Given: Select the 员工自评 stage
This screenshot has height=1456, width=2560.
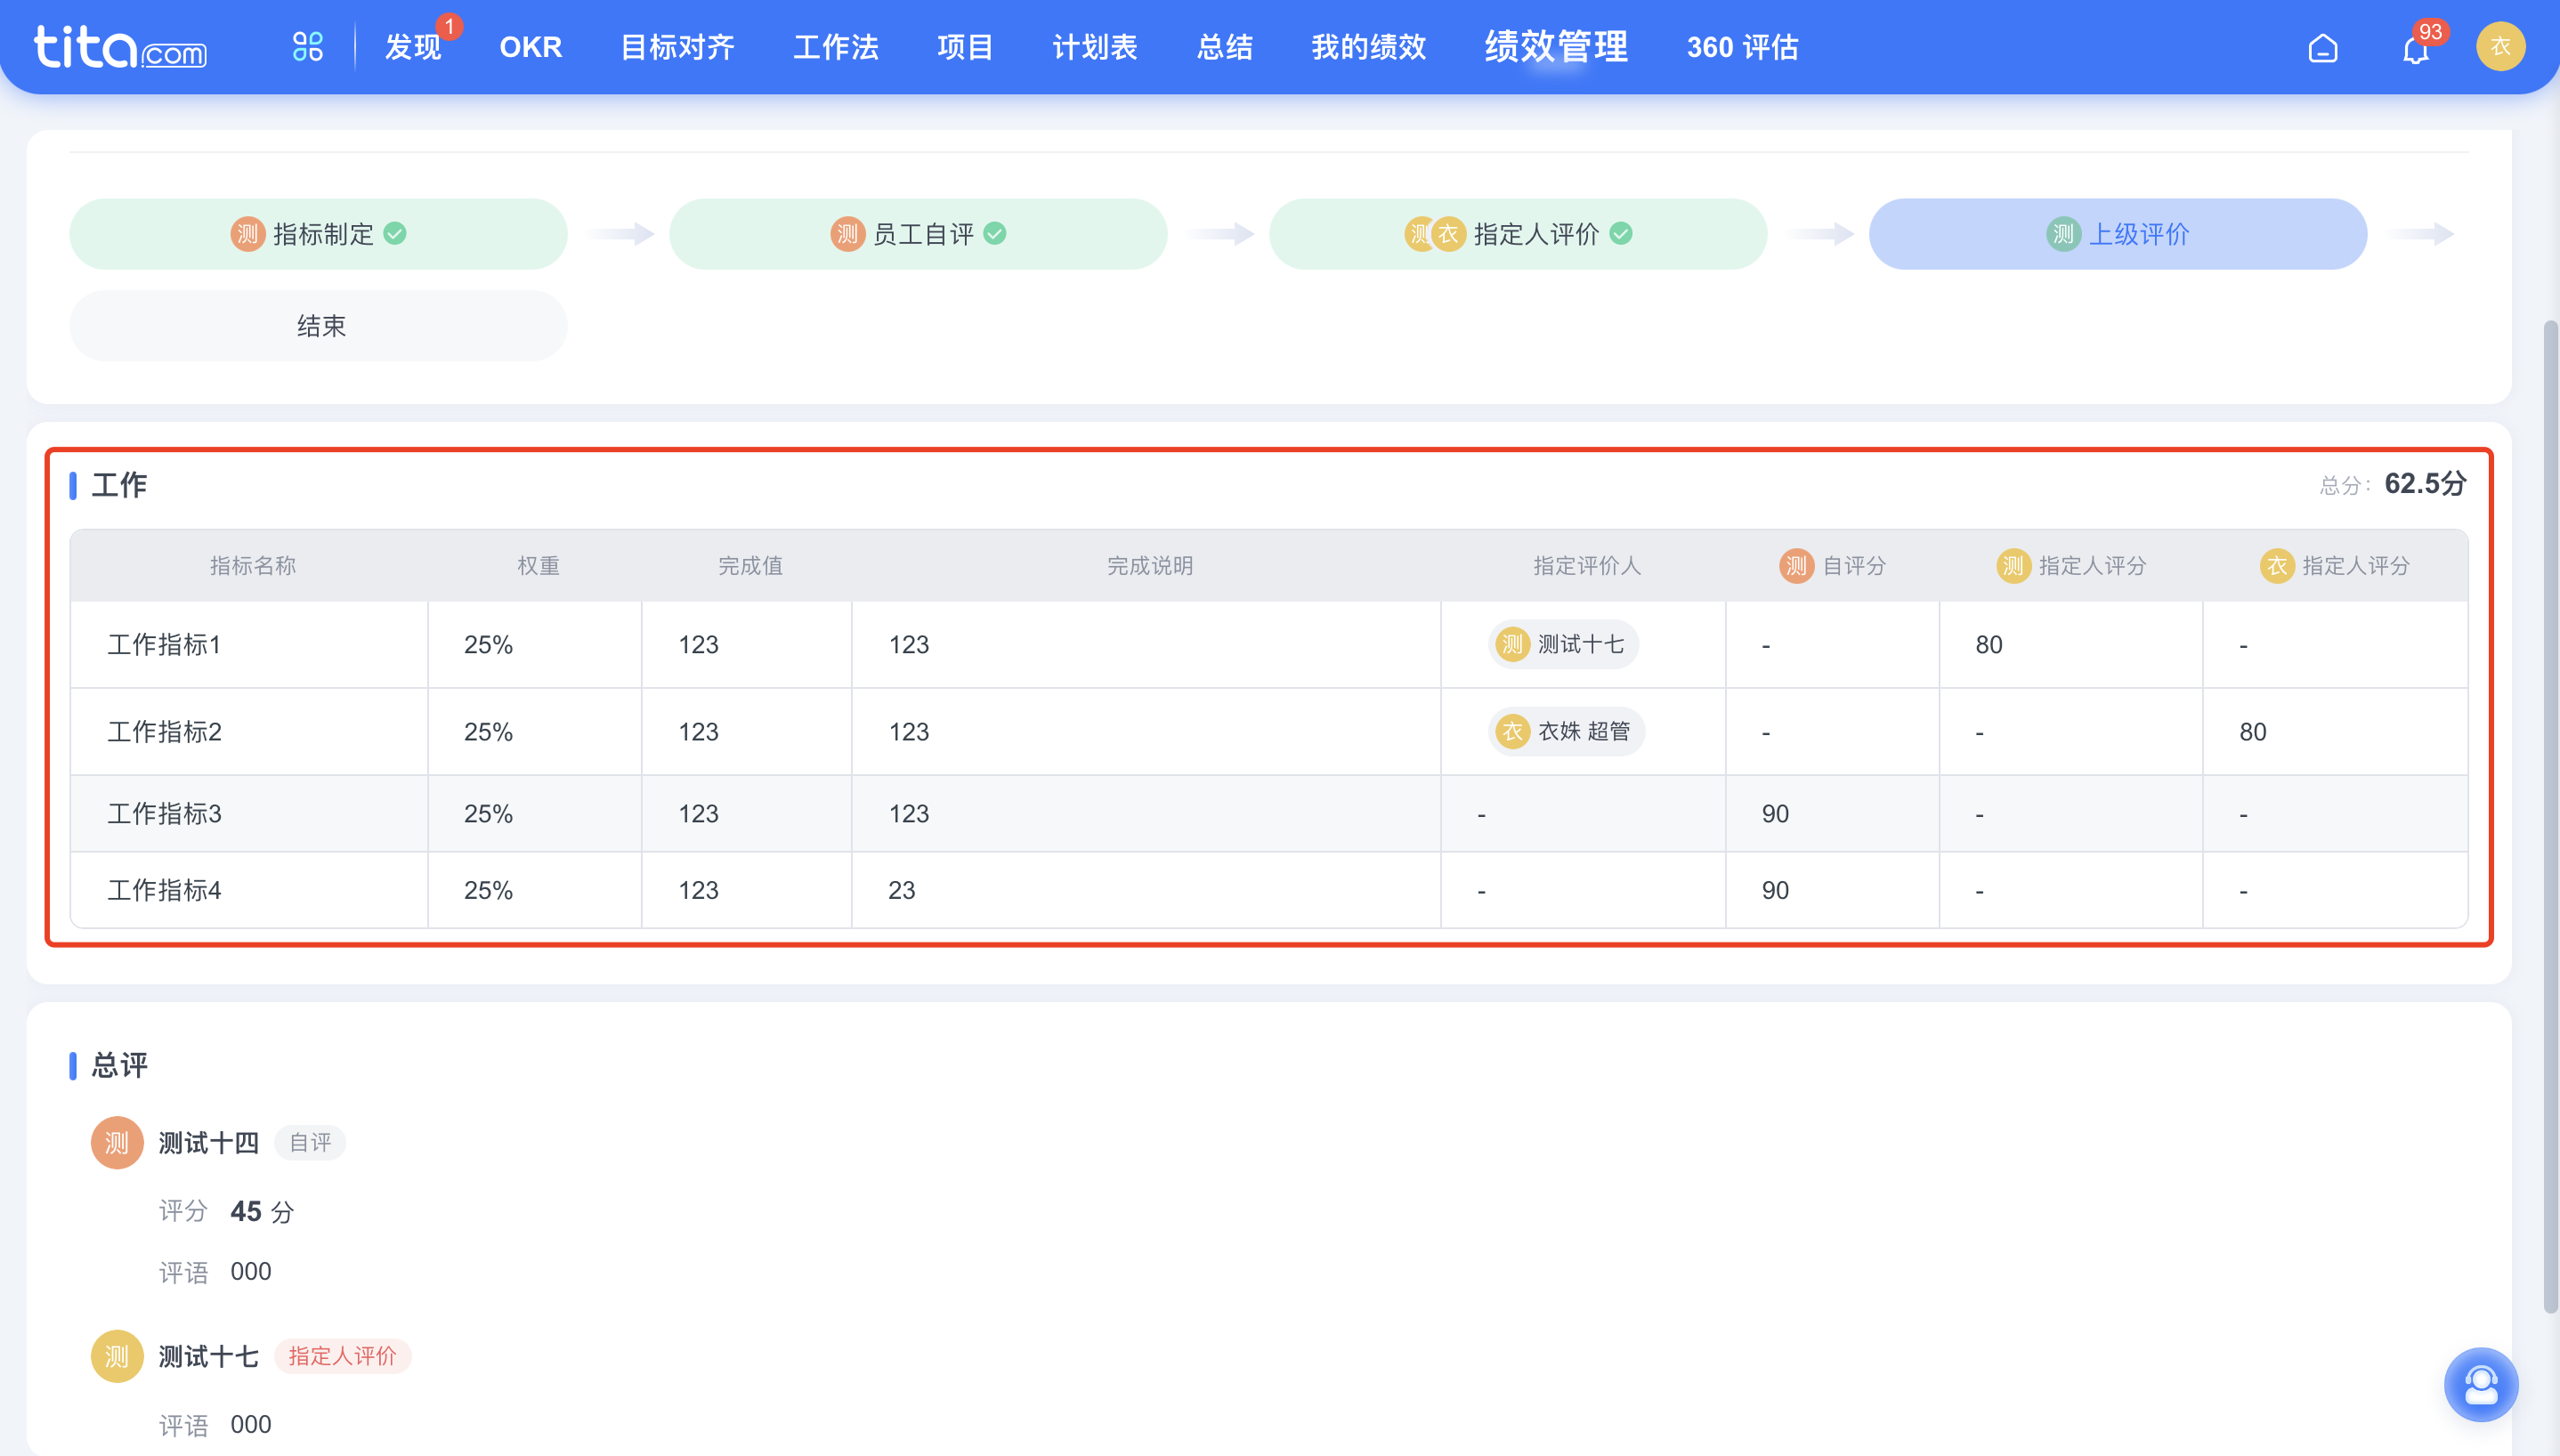Looking at the screenshot, I should click(918, 234).
